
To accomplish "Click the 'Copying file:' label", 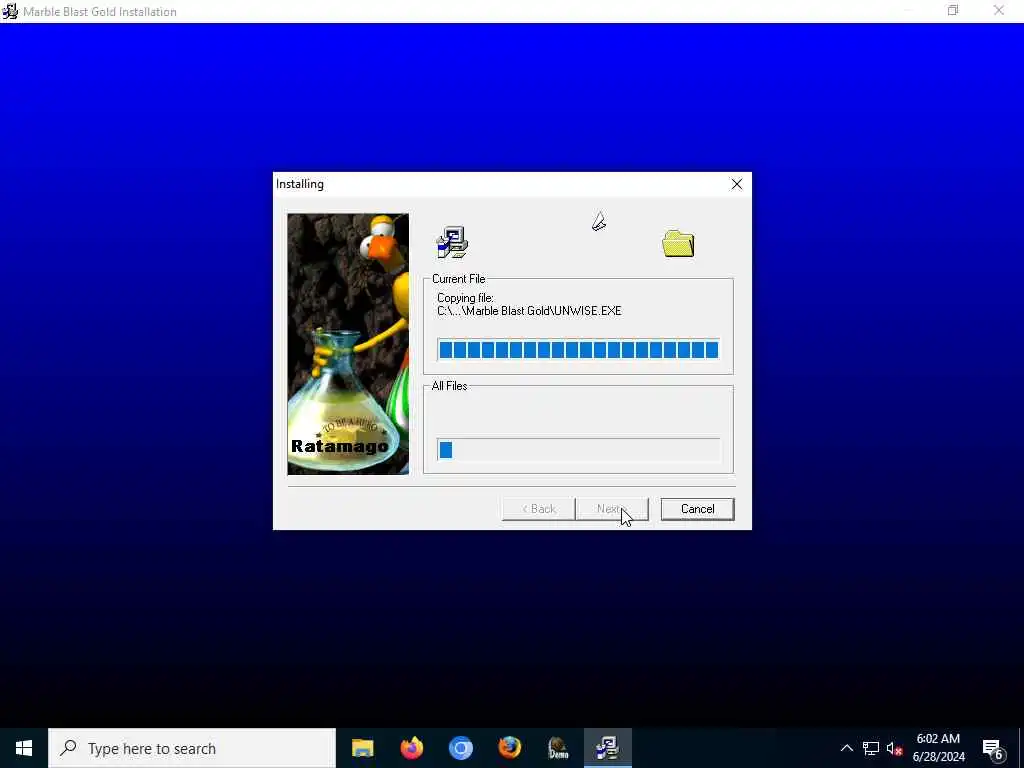I will pos(465,298).
